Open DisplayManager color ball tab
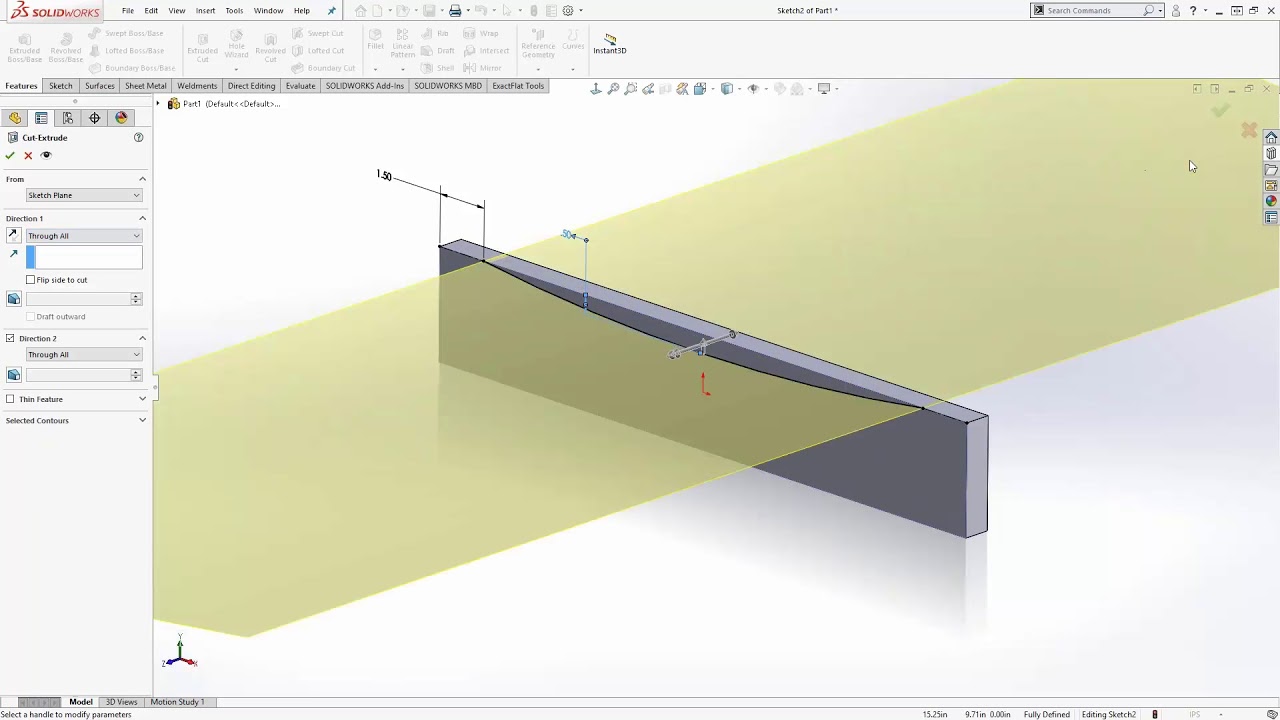Viewport: 1280px width, 720px height. (x=121, y=118)
